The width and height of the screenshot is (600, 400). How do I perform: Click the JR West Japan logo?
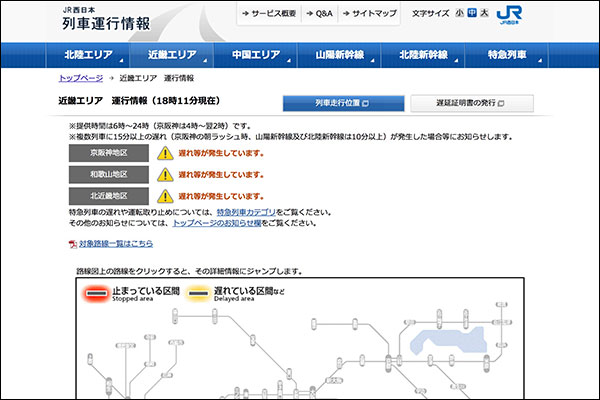click(510, 16)
